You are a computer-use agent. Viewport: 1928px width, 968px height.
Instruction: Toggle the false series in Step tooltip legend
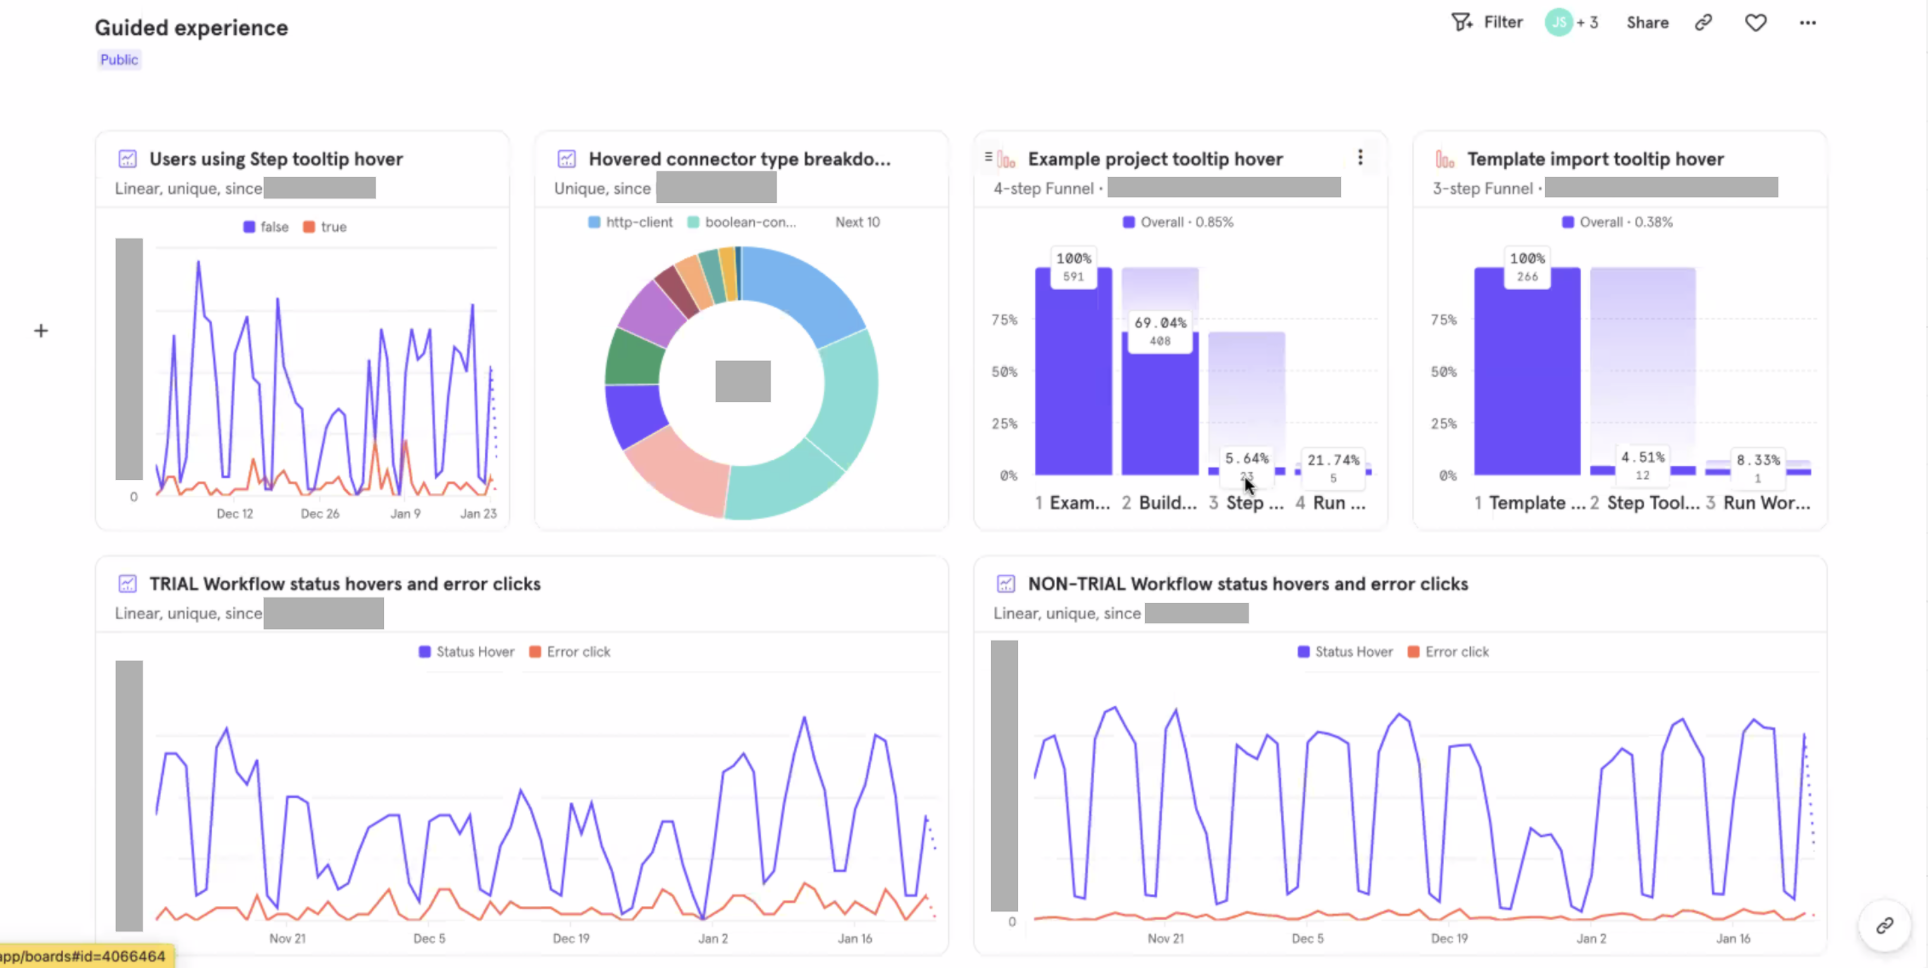(x=264, y=226)
